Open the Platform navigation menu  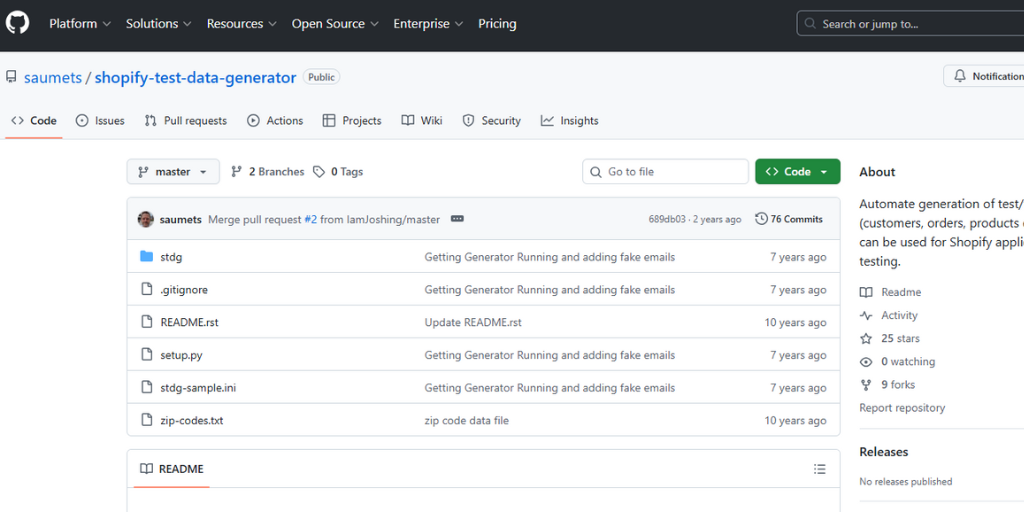pyautogui.click(x=80, y=24)
